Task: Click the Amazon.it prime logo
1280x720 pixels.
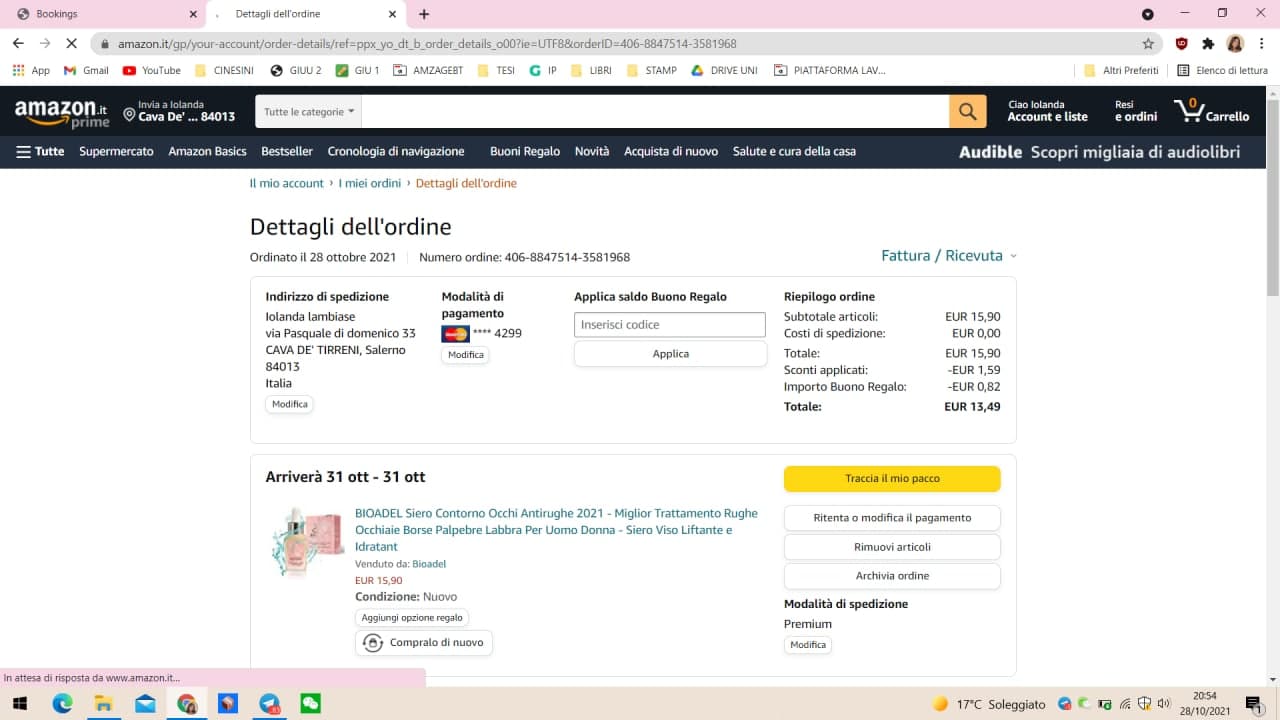Action: click(x=61, y=112)
